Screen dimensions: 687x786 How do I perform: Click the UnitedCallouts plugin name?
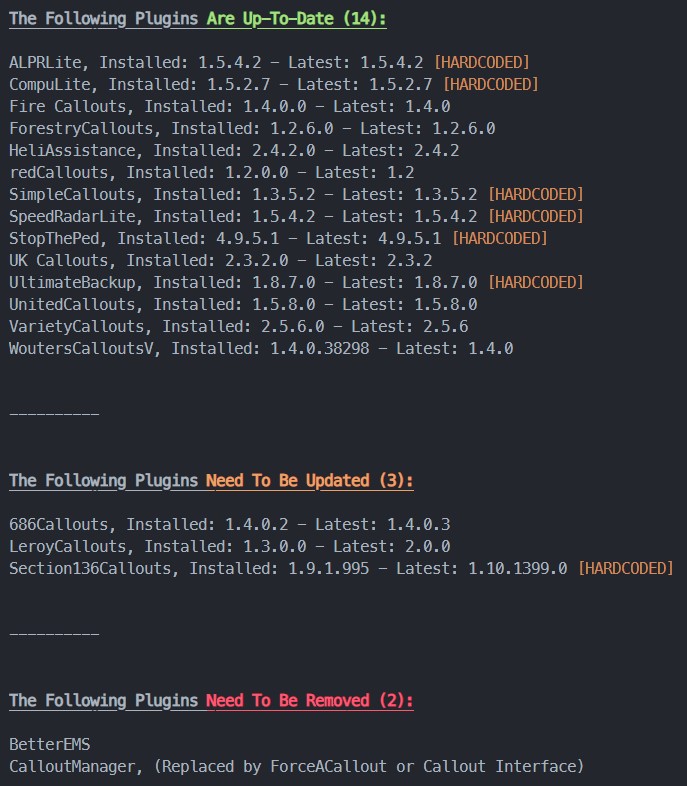pos(76,304)
